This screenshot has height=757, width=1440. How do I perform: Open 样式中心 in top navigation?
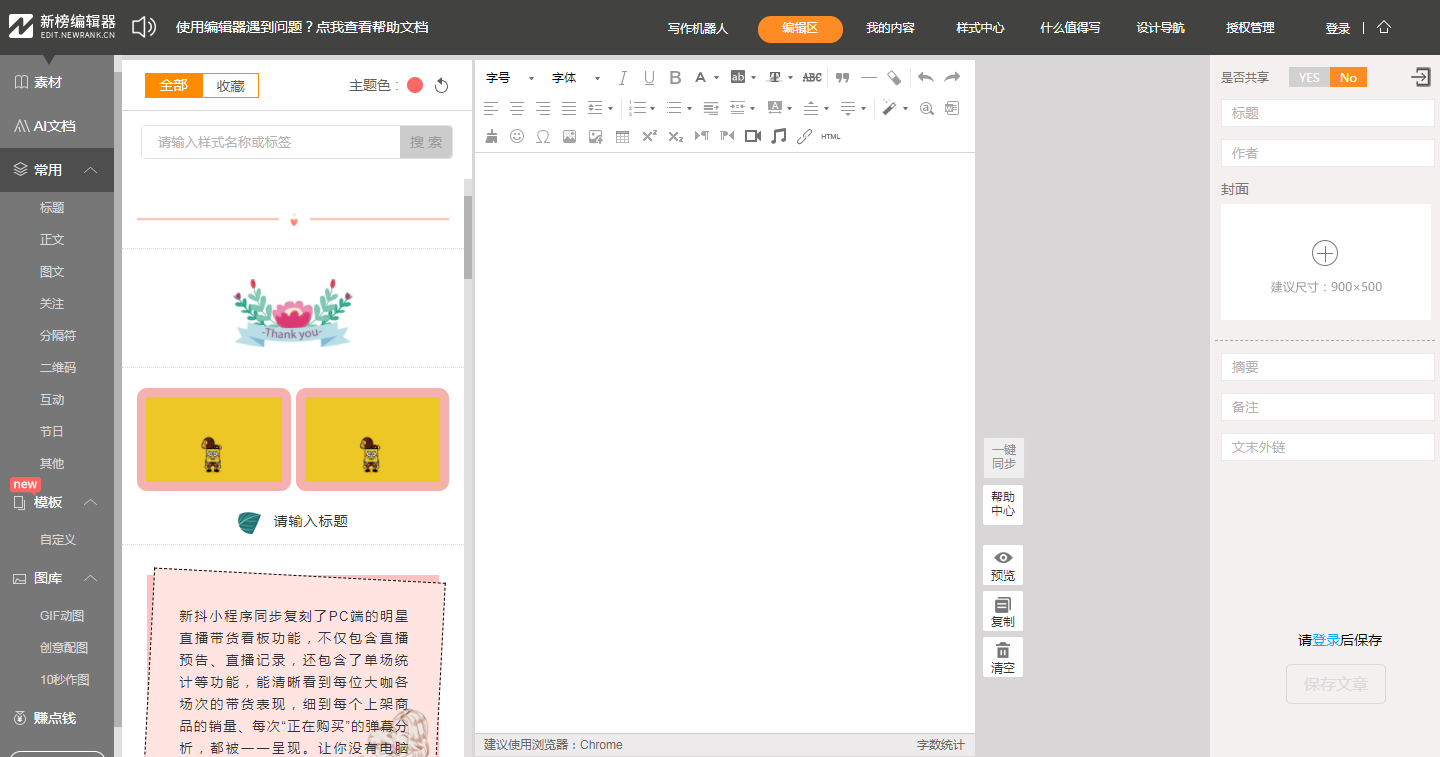[980, 29]
